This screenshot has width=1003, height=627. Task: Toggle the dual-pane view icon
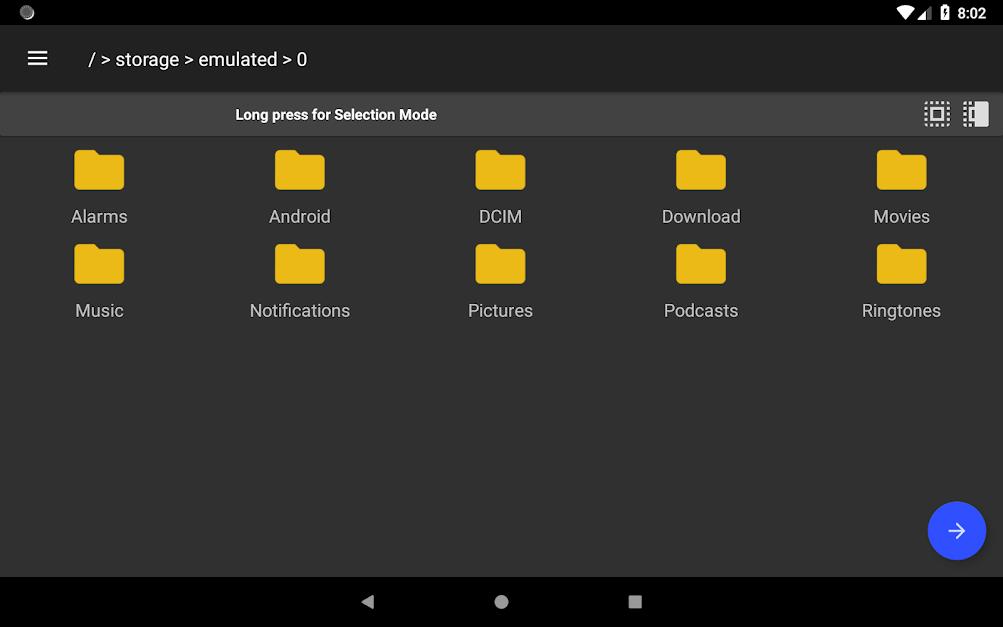tap(975, 115)
